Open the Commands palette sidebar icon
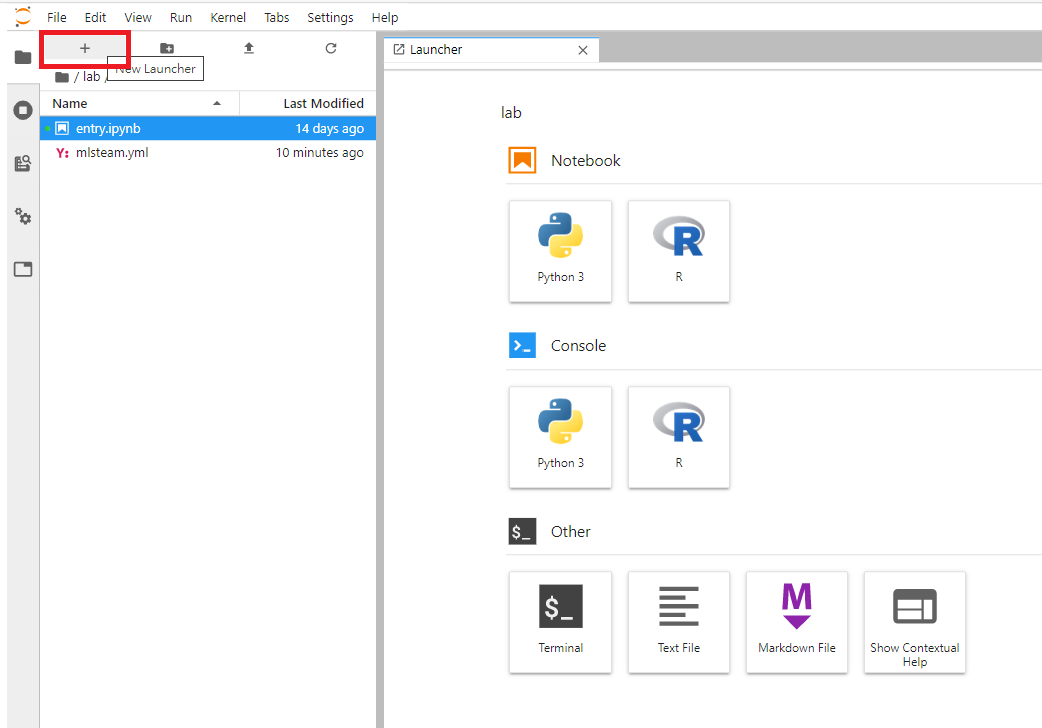 pos(23,163)
